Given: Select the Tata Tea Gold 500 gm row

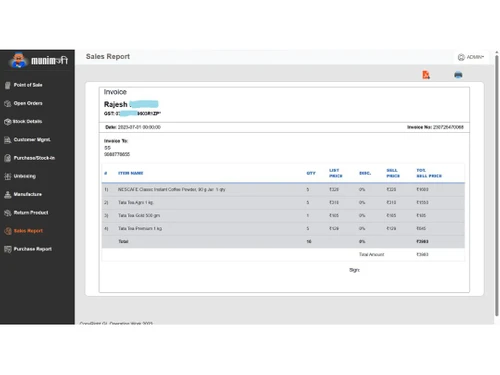Looking at the screenshot, I should point(283,216).
